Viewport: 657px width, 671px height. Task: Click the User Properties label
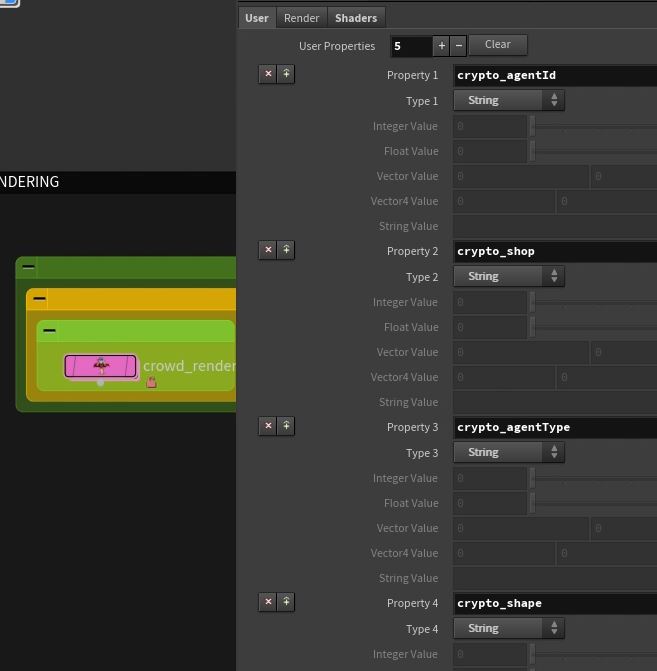[337, 46]
